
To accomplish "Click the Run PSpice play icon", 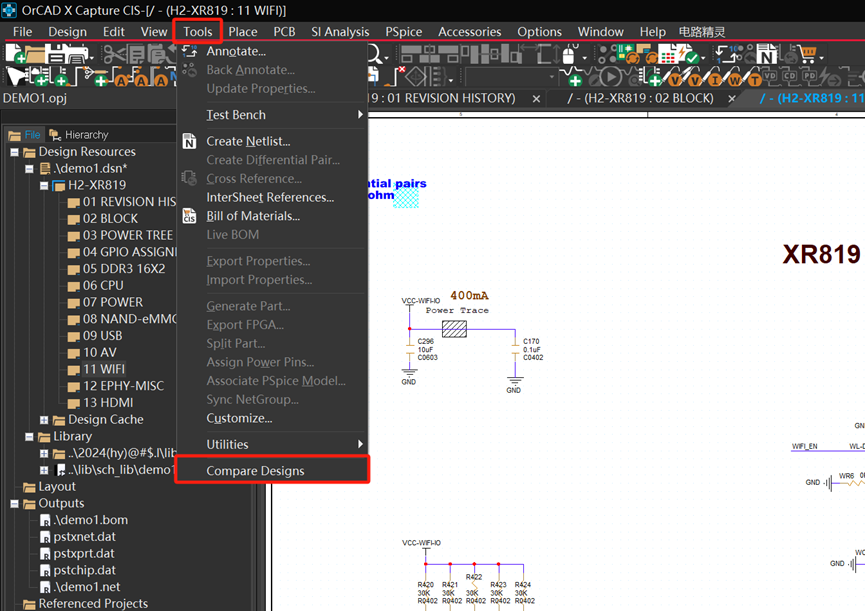I will click(x=610, y=77).
